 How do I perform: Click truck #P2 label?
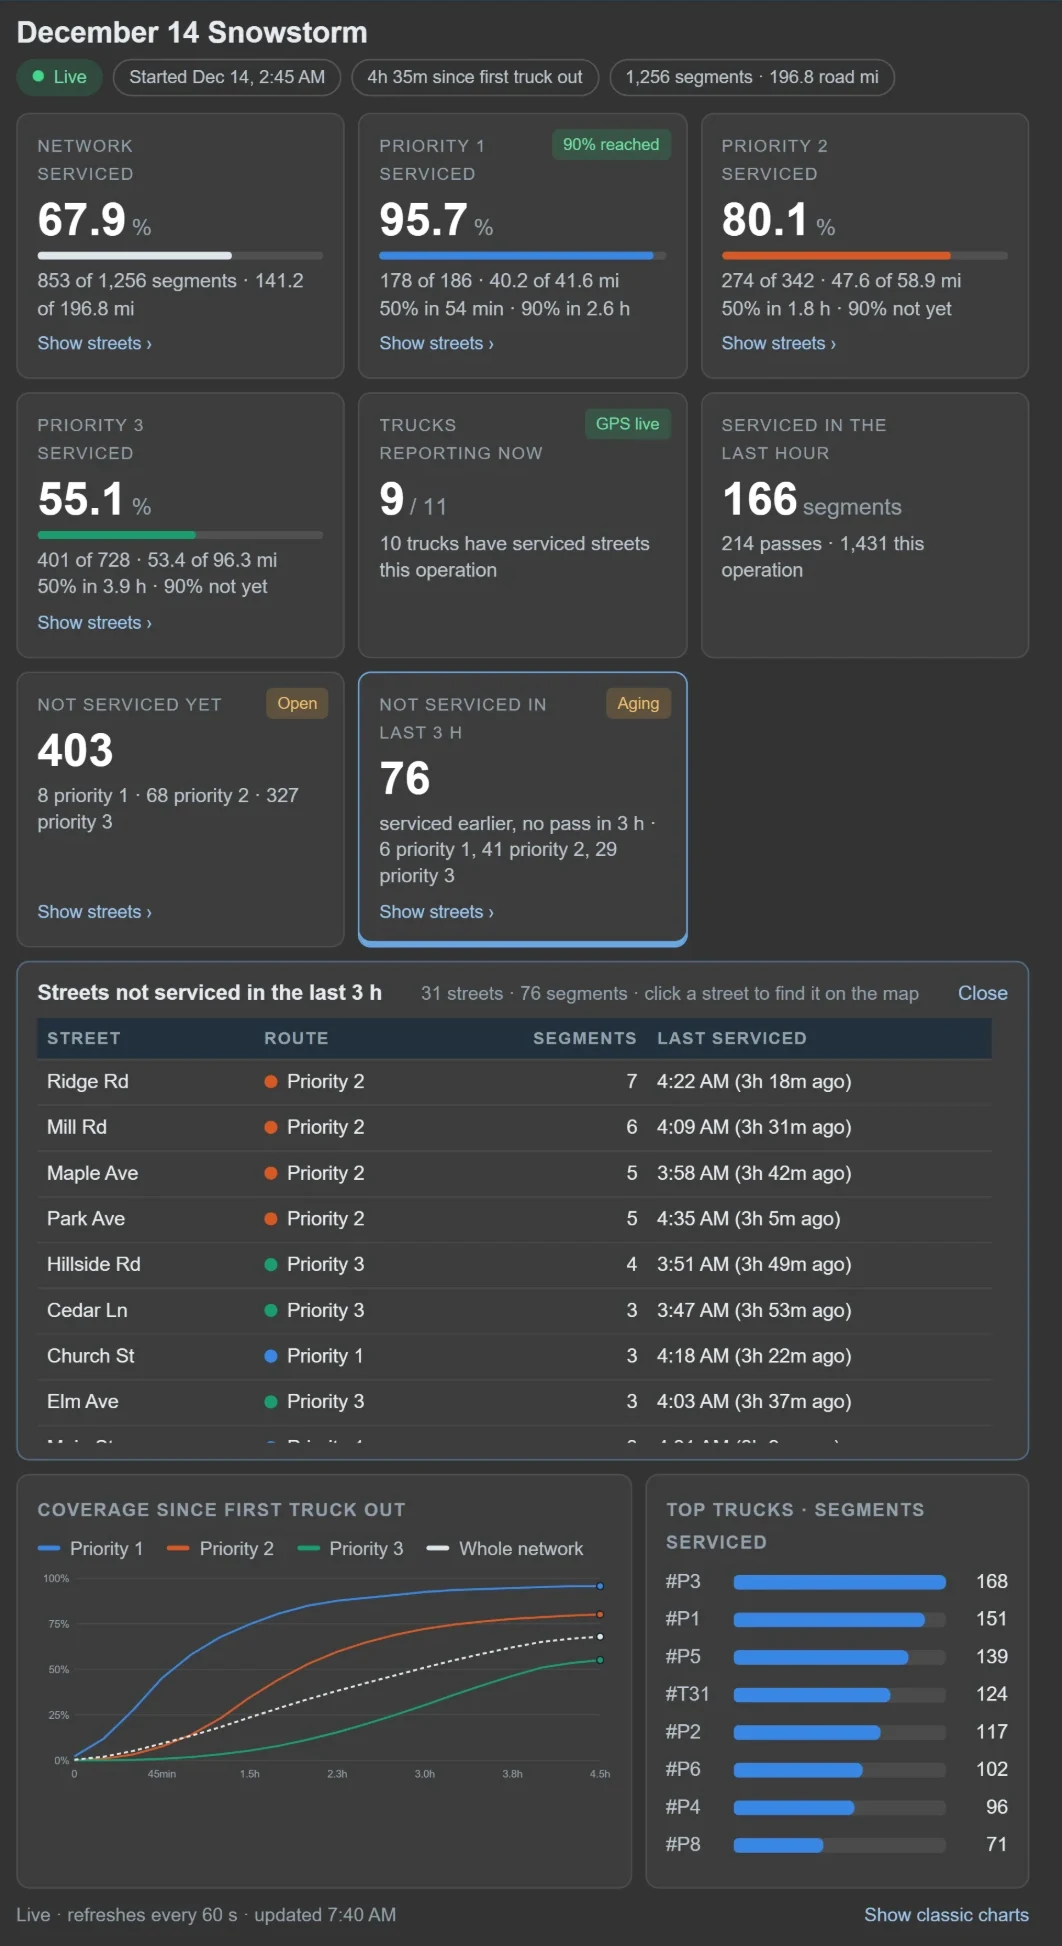pos(683,1731)
